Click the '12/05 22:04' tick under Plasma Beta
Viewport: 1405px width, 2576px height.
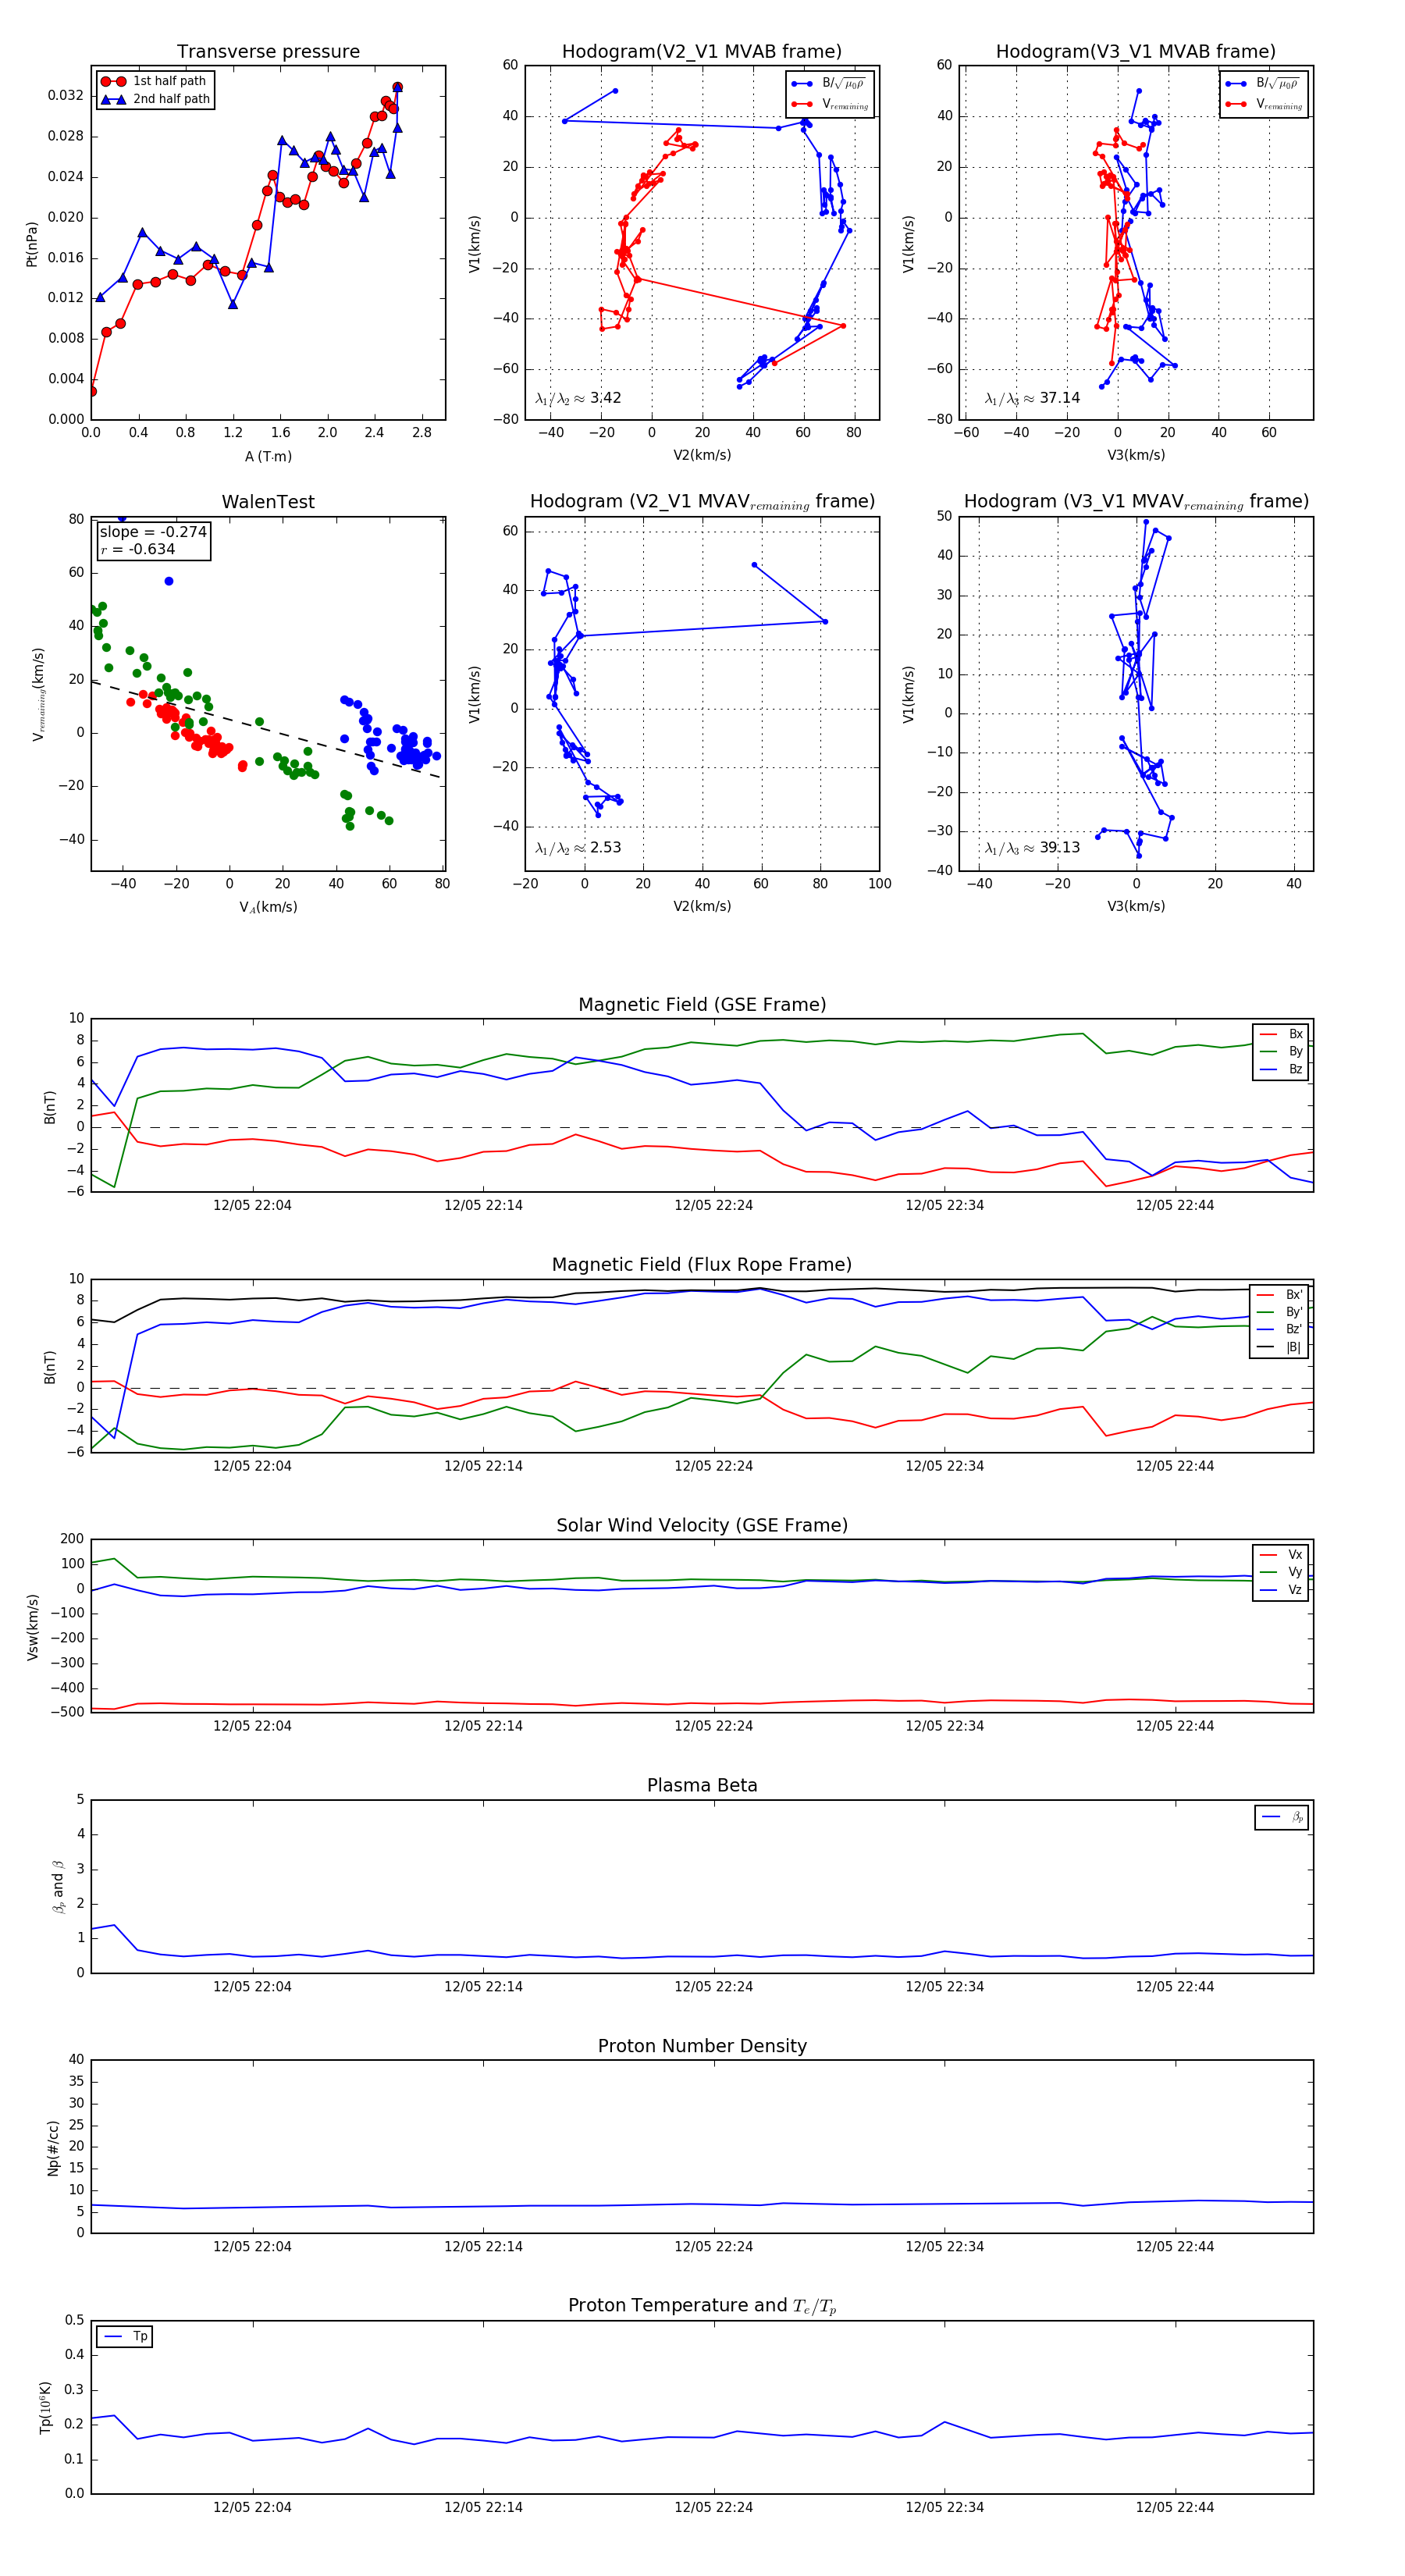click(x=252, y=1986)
